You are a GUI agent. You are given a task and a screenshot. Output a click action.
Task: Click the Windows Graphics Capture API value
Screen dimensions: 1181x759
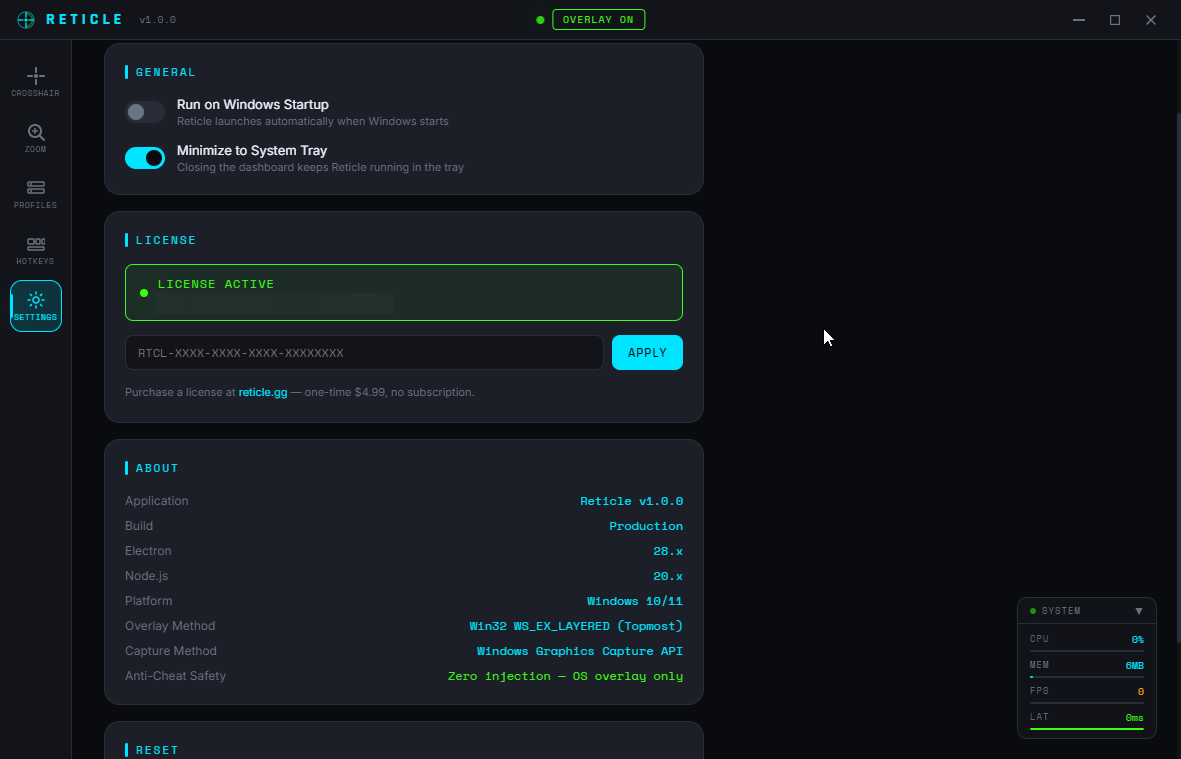tap(579, 651)
